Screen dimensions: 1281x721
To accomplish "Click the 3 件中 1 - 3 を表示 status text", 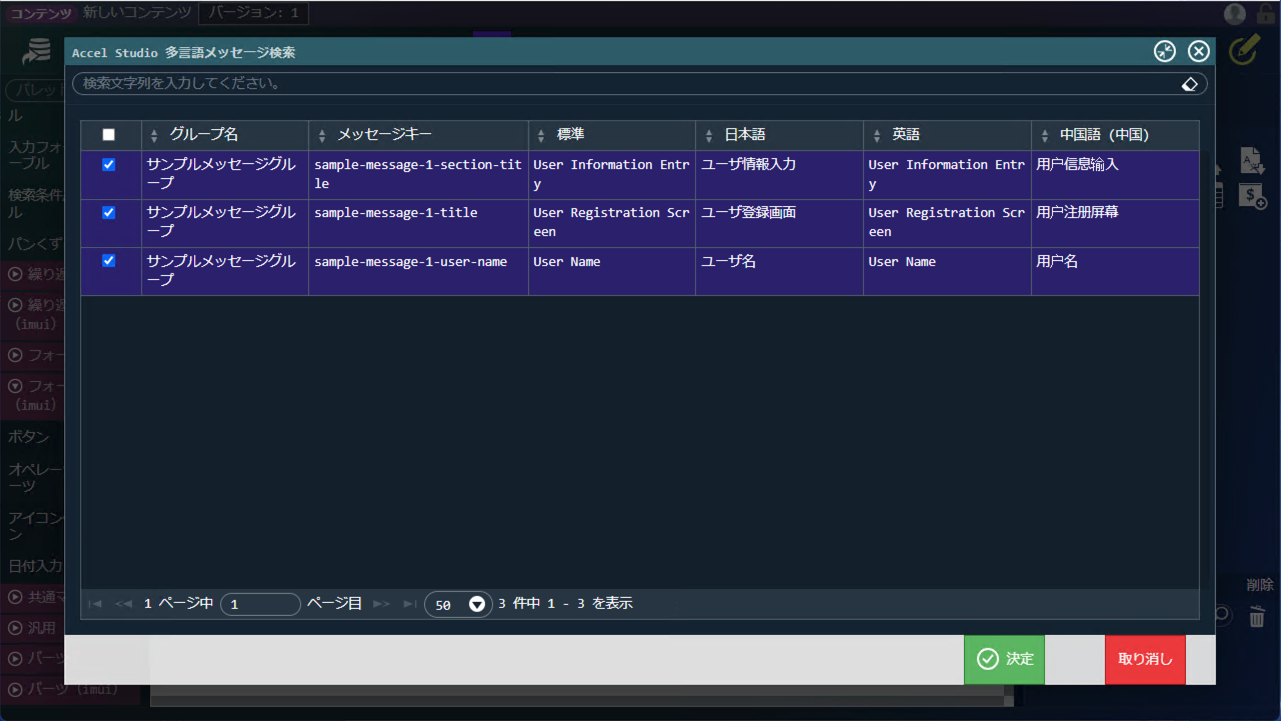I will (x=565, y=604).
